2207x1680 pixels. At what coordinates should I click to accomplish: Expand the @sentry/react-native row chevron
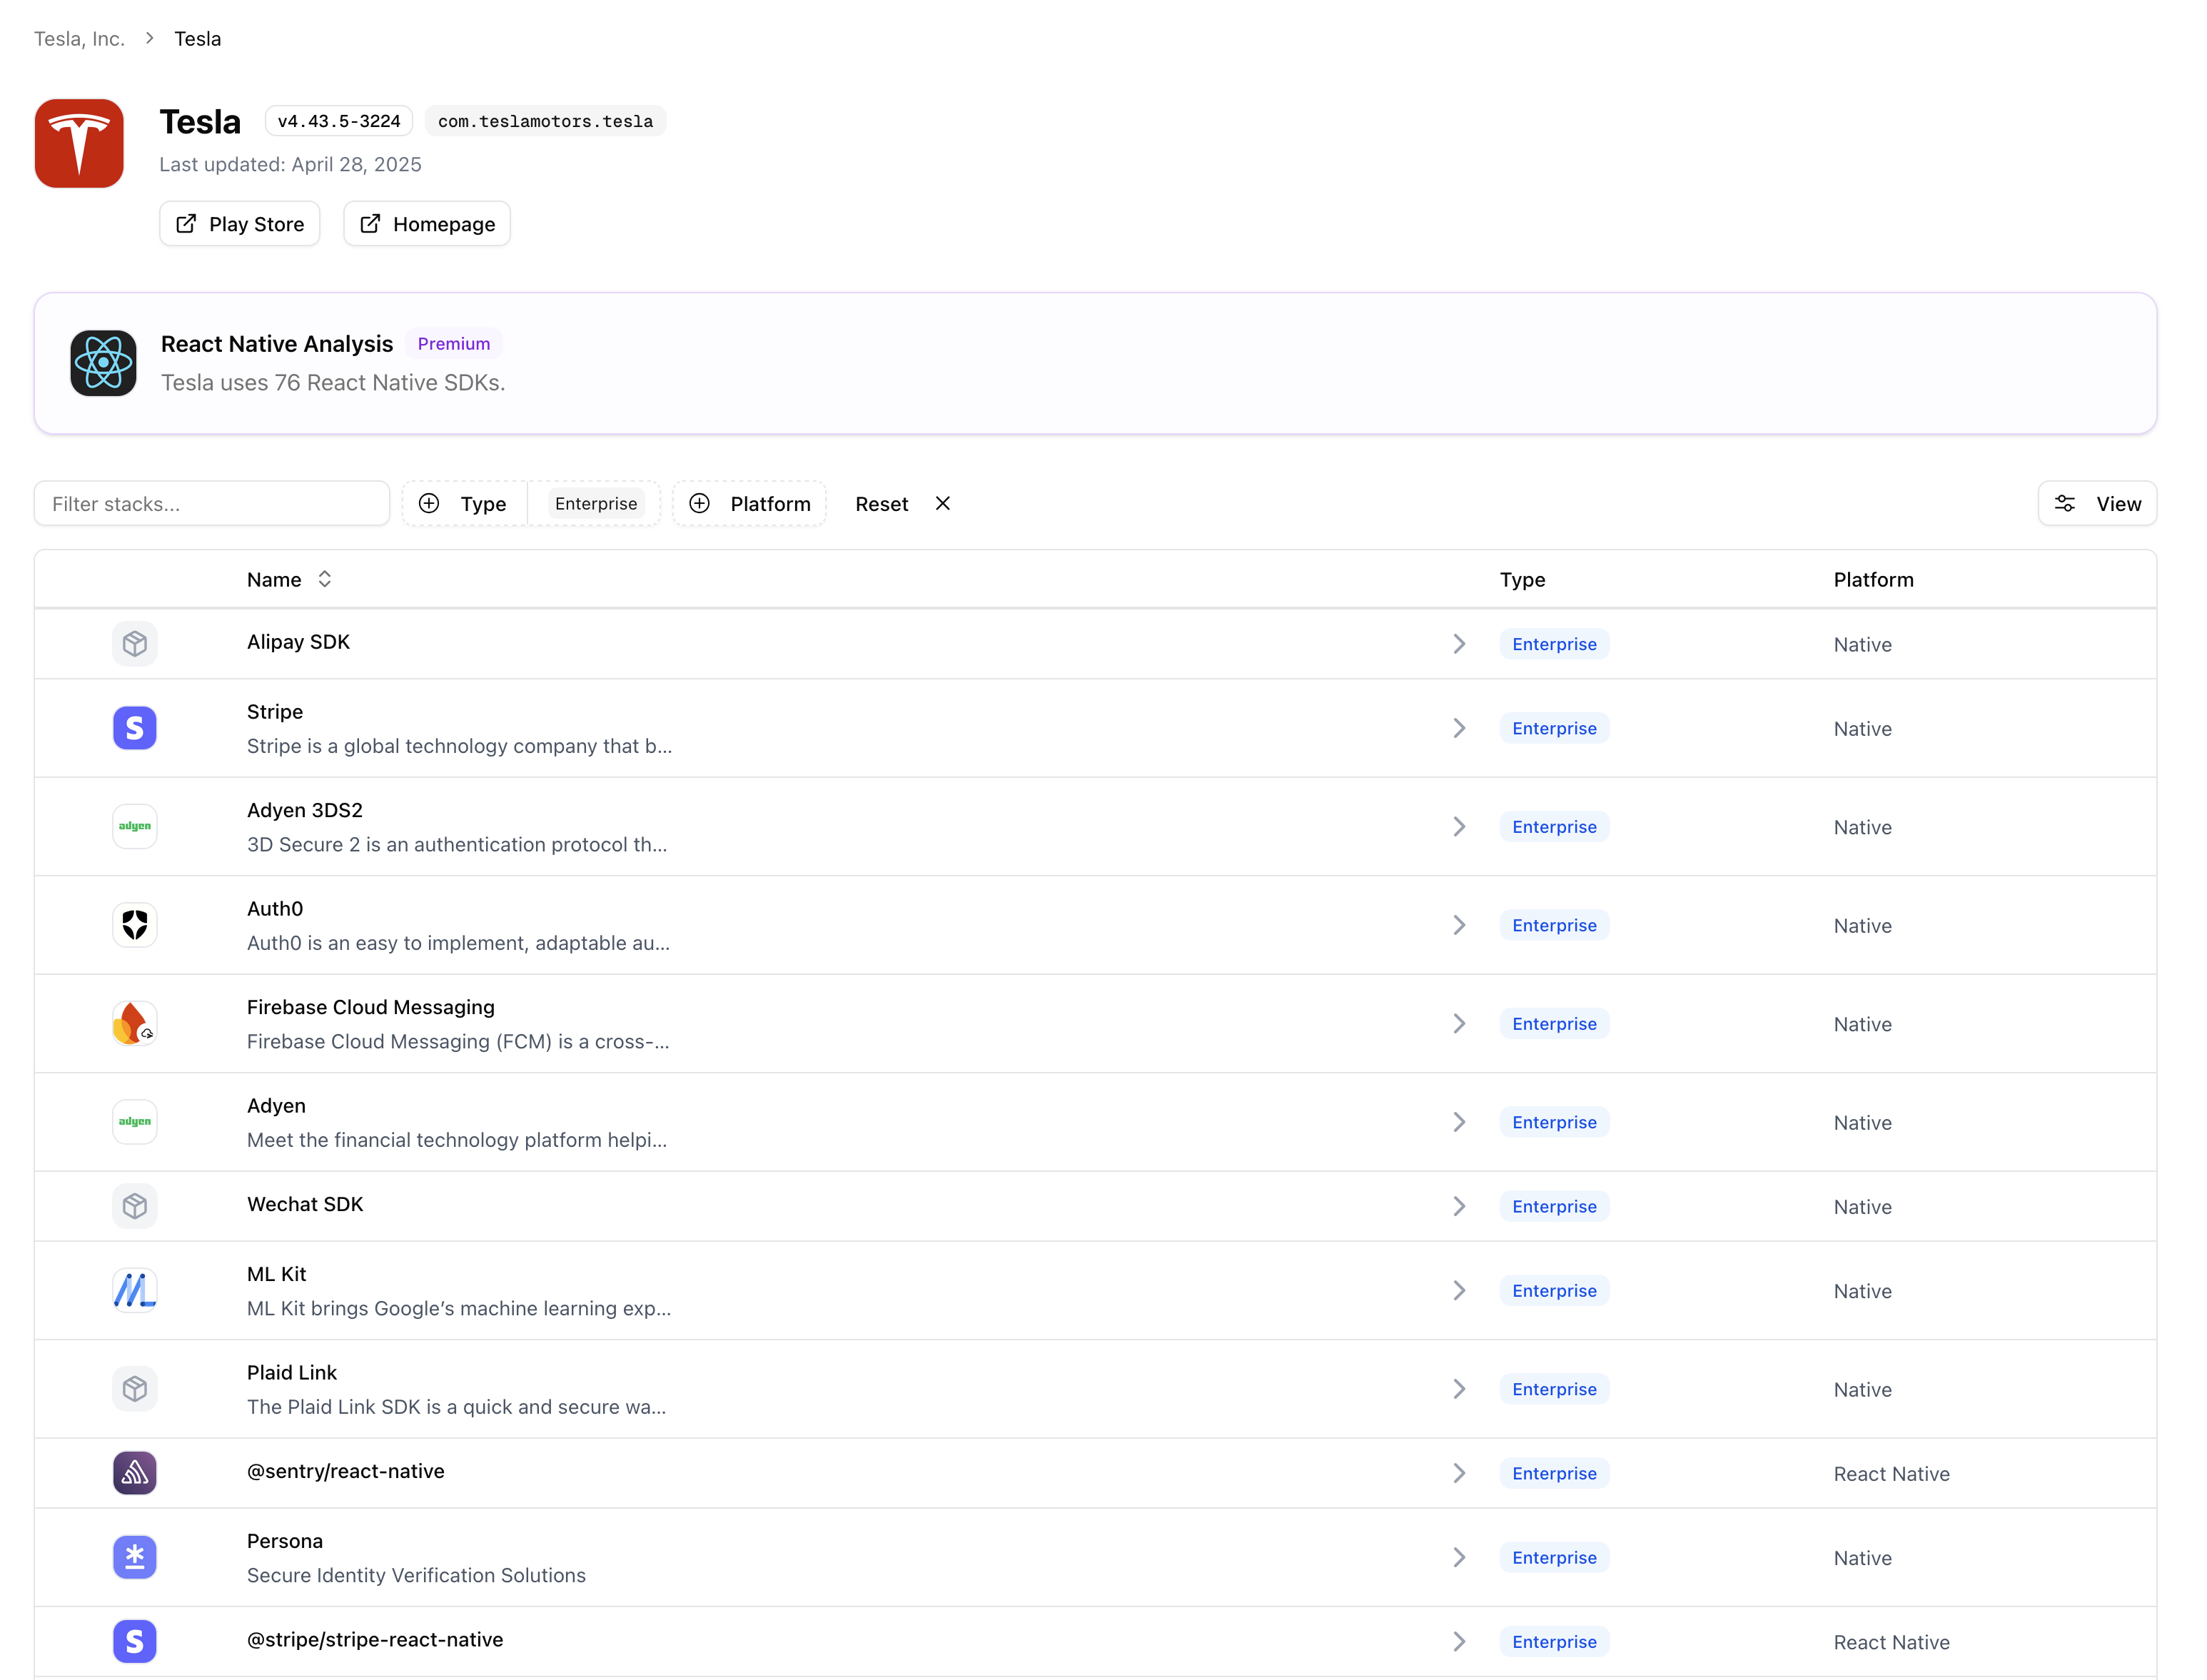coord(1460,1474)
